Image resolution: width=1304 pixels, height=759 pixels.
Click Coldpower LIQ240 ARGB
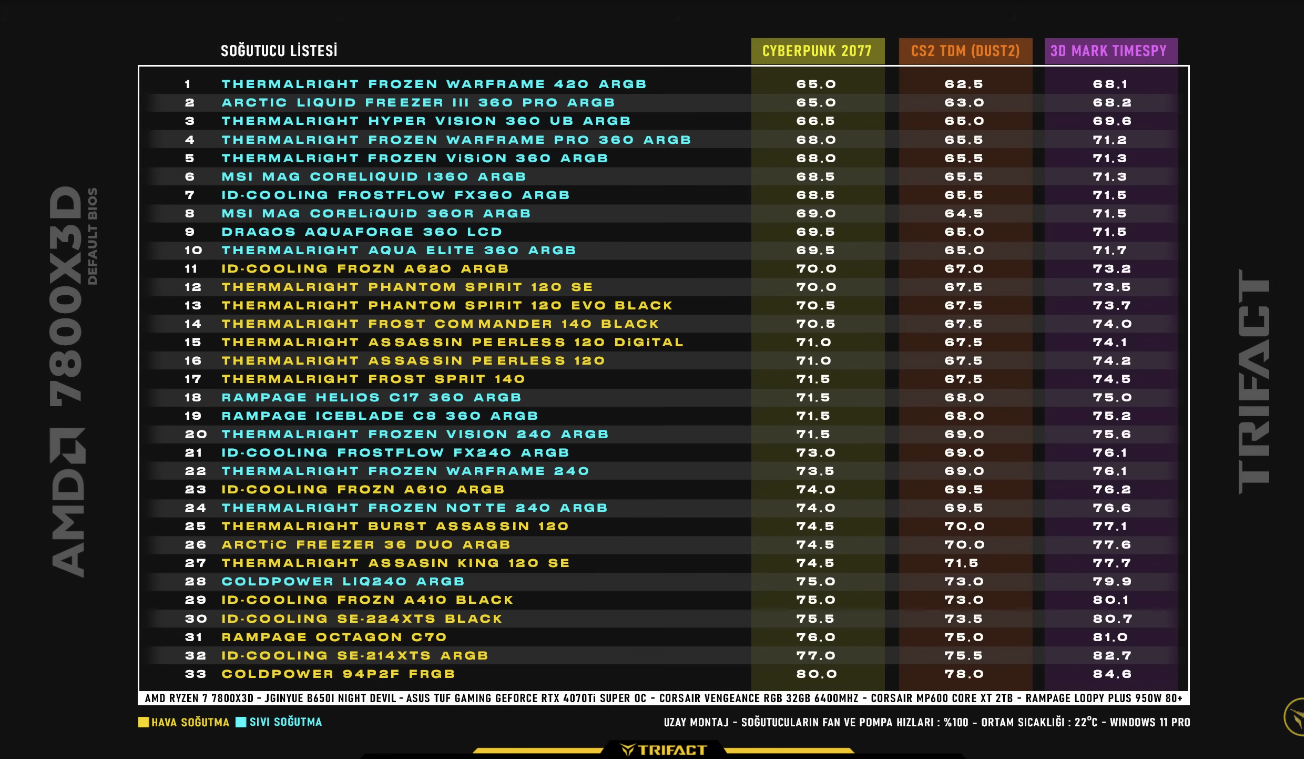343,582
